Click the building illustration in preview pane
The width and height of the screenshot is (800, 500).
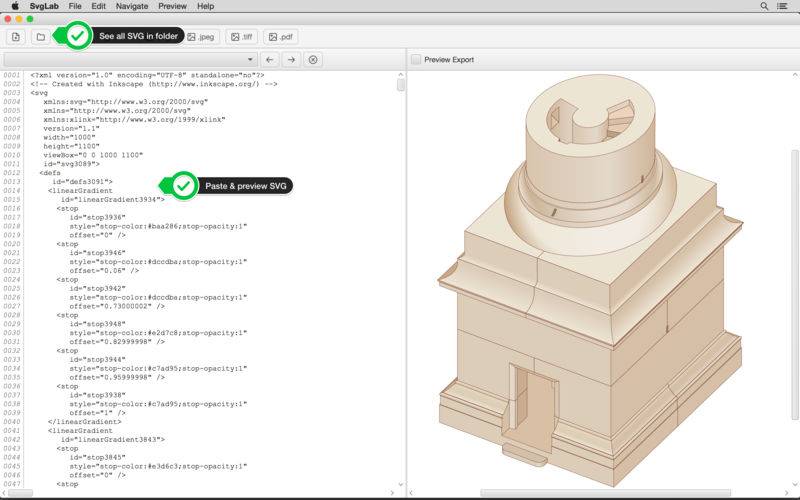[x=590, y=281]
